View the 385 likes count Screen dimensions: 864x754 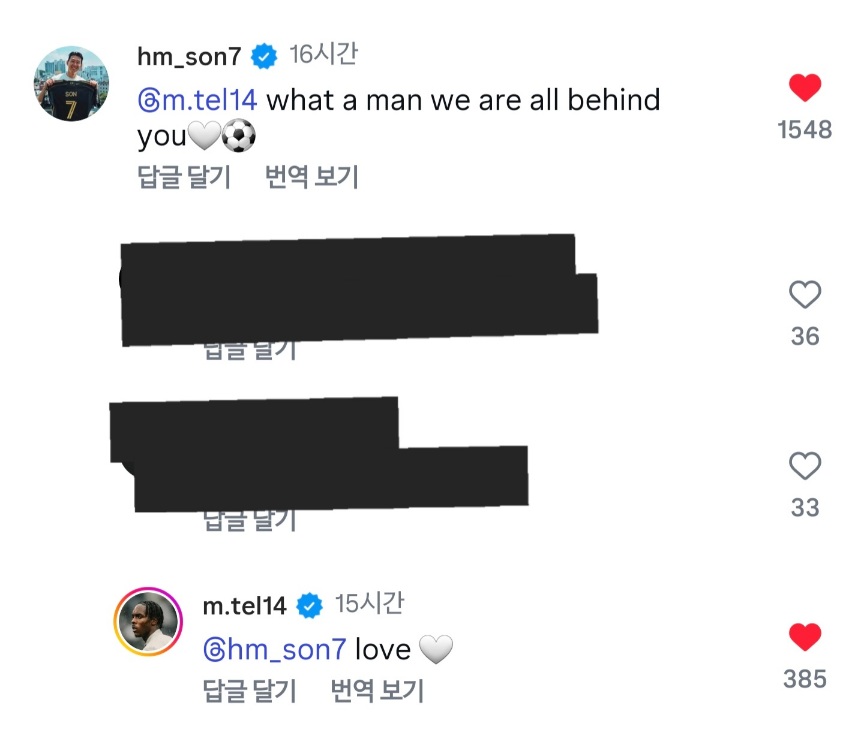coord(805,679)
